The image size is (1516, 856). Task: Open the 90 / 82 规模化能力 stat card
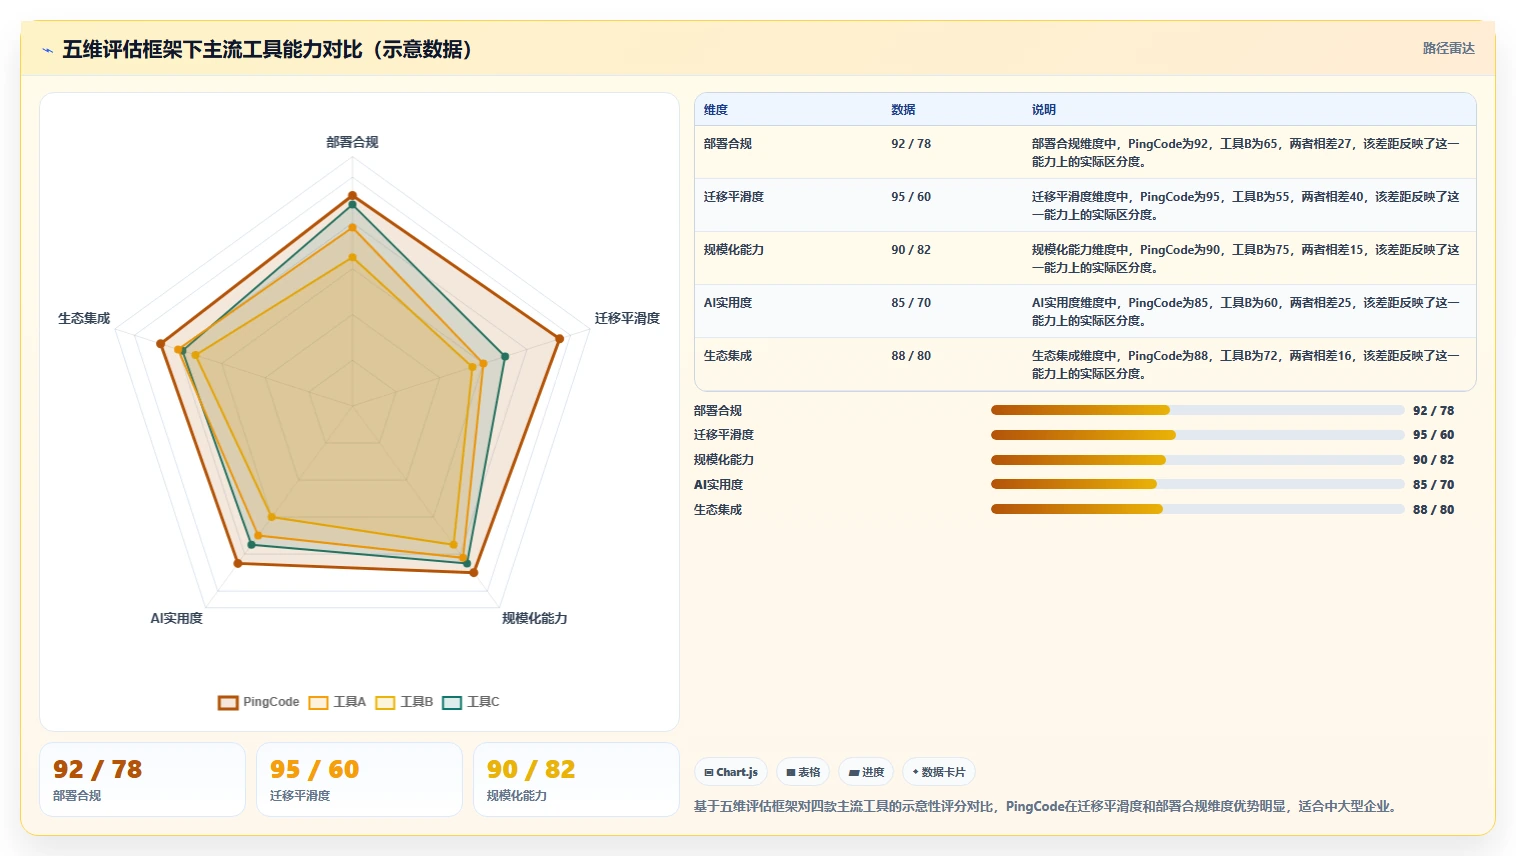point(577,780)
